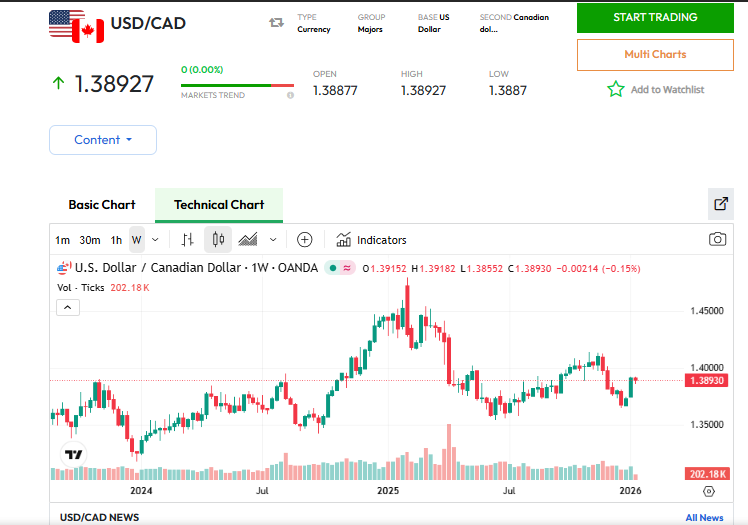Select the area chart style icon

pyautogui.click(x=248, y=240)
